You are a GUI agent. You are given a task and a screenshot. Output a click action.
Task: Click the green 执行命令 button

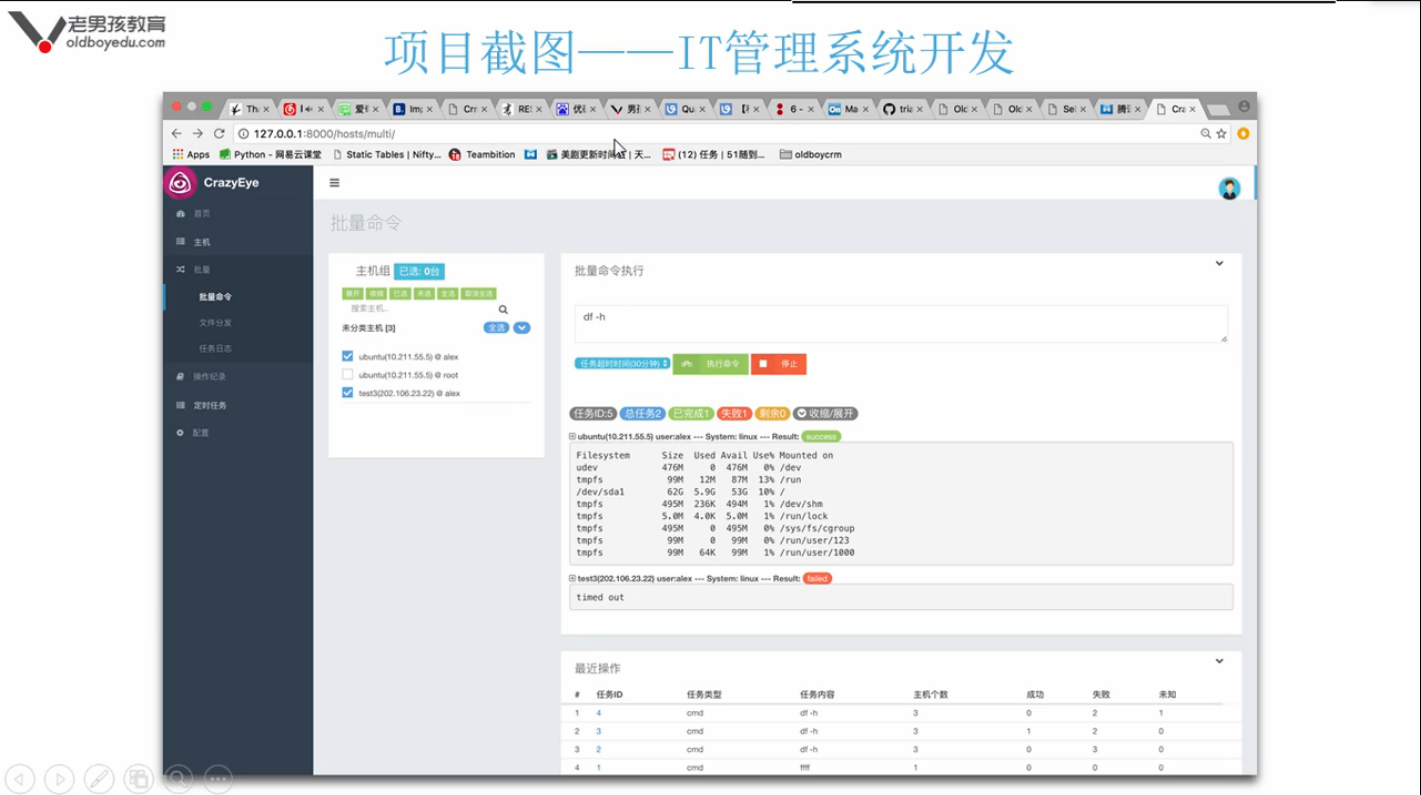pos(711,364)
